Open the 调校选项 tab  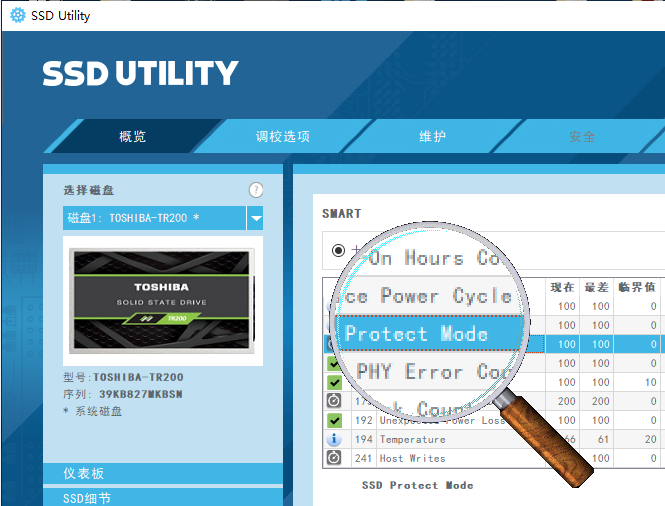click(x=283, y=136)
